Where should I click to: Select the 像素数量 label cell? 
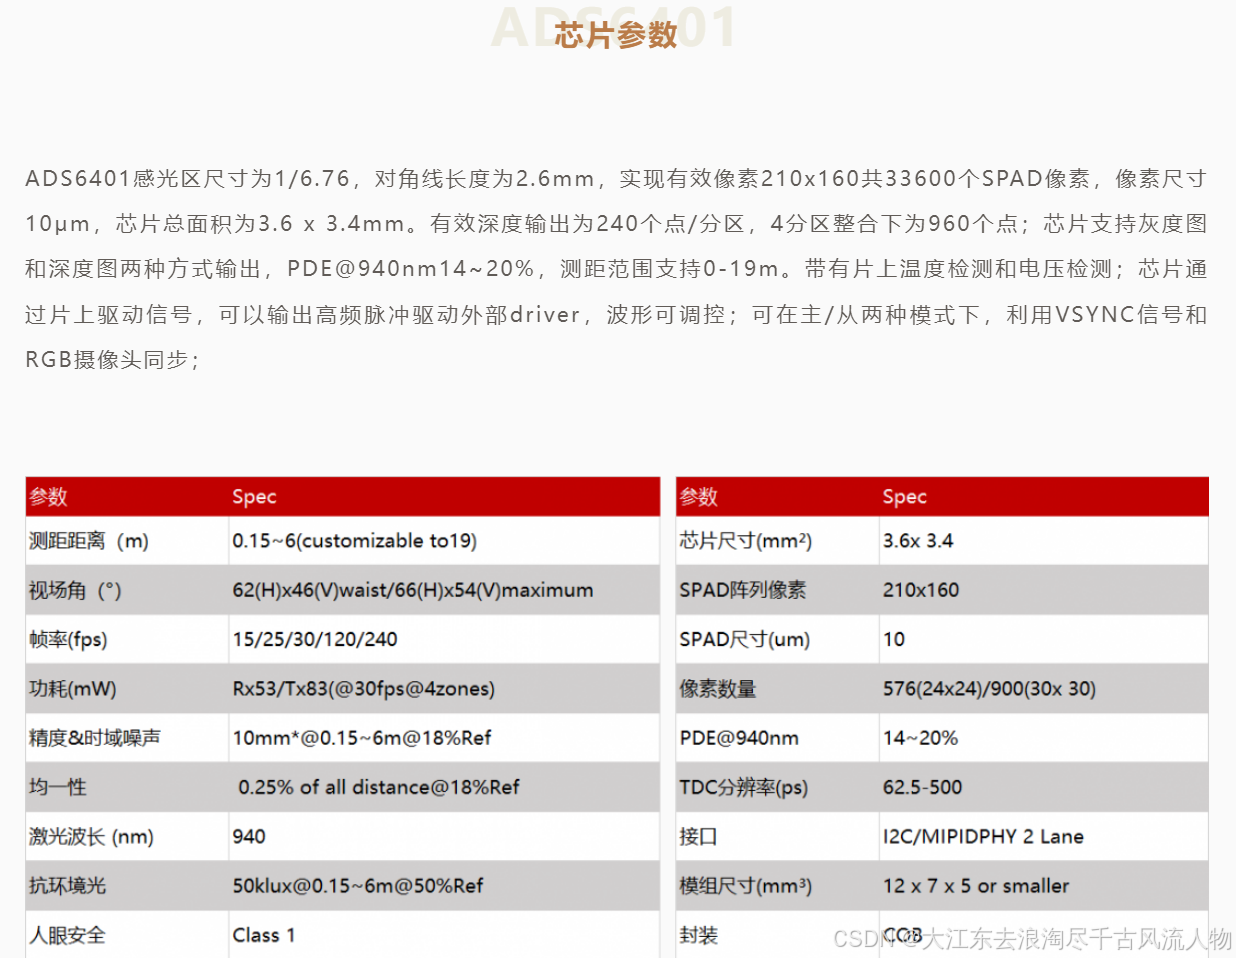777,688
